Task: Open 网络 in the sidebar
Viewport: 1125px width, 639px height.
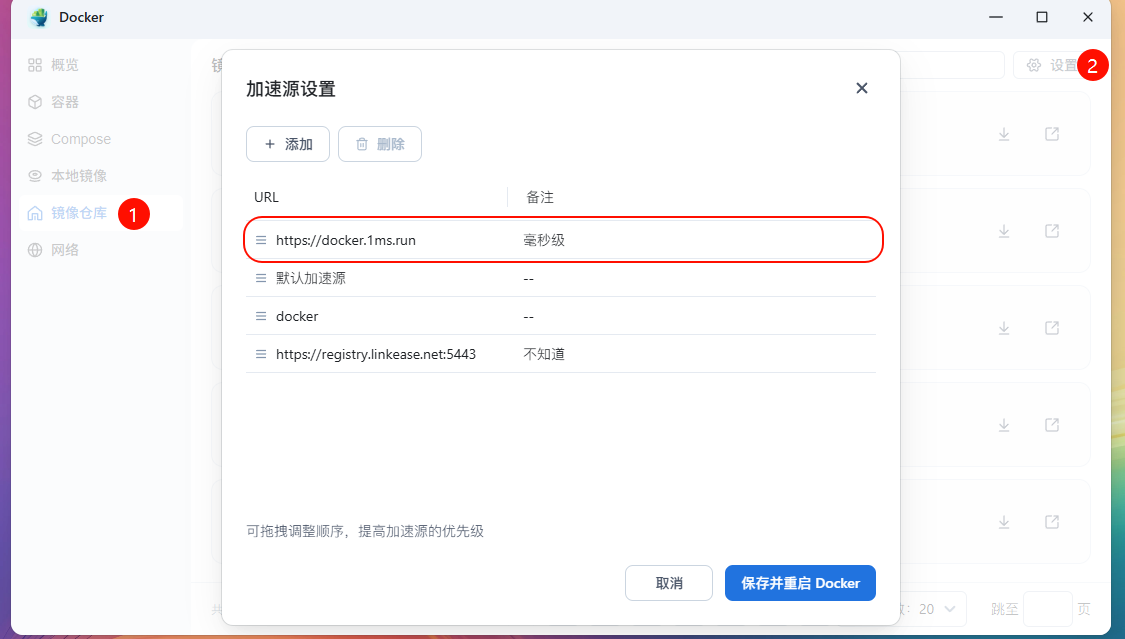Action: 100,250
